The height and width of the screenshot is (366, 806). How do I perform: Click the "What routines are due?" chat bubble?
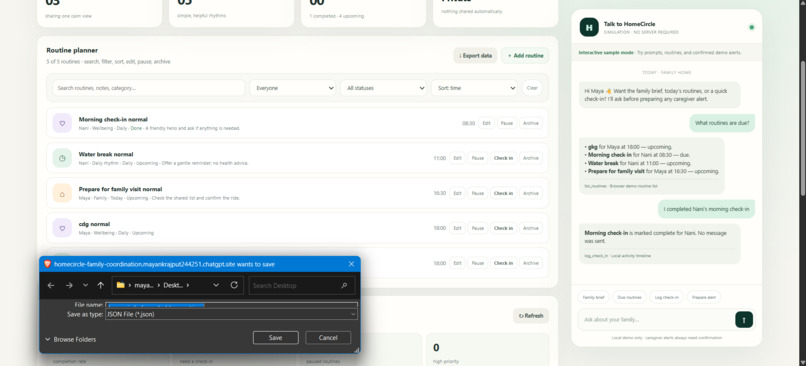tap(722, 123)
